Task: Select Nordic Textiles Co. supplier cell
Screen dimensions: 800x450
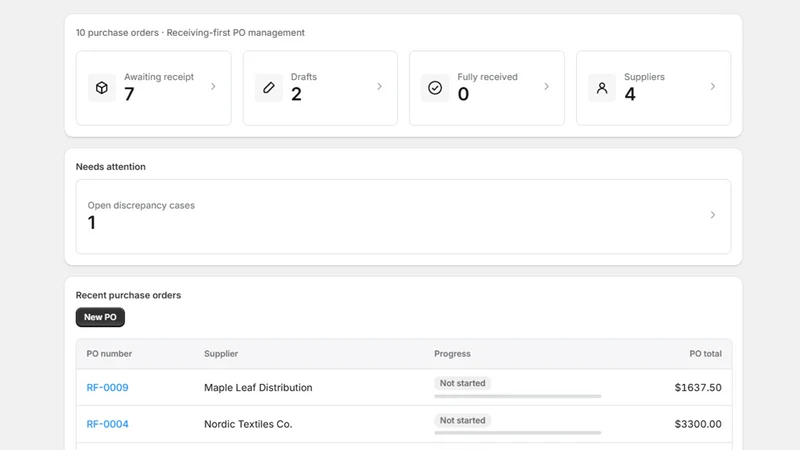Action: point(248,424)
